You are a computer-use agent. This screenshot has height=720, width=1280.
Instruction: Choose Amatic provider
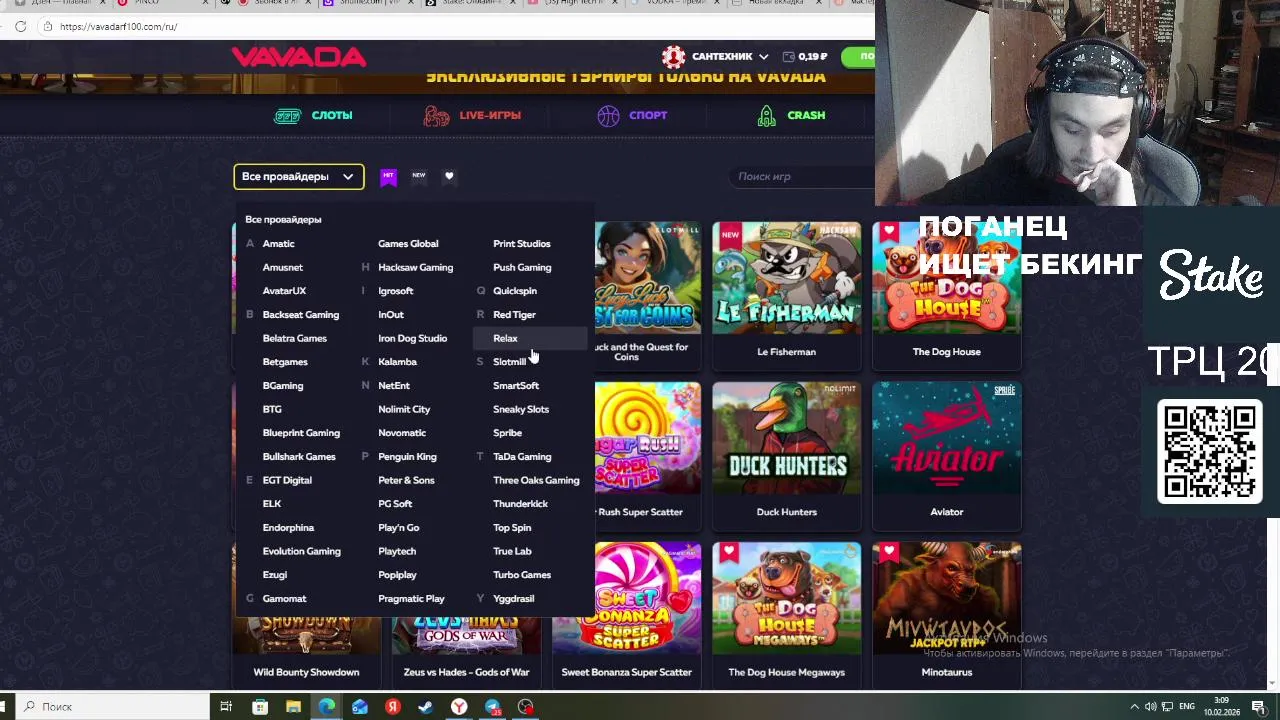[278, 244]
